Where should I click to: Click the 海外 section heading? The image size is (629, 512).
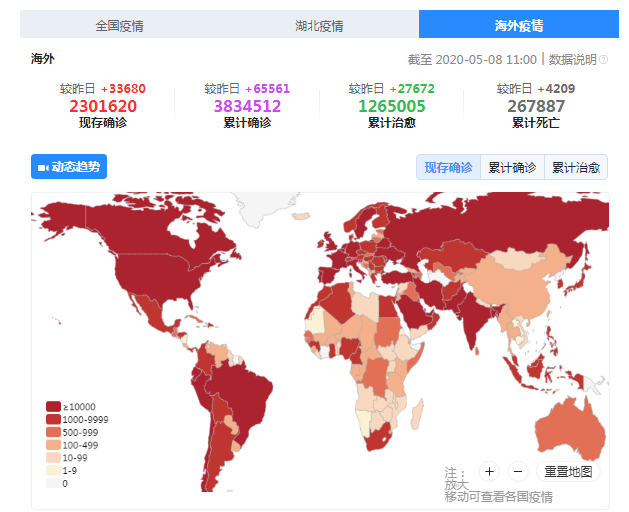(43, 59)
